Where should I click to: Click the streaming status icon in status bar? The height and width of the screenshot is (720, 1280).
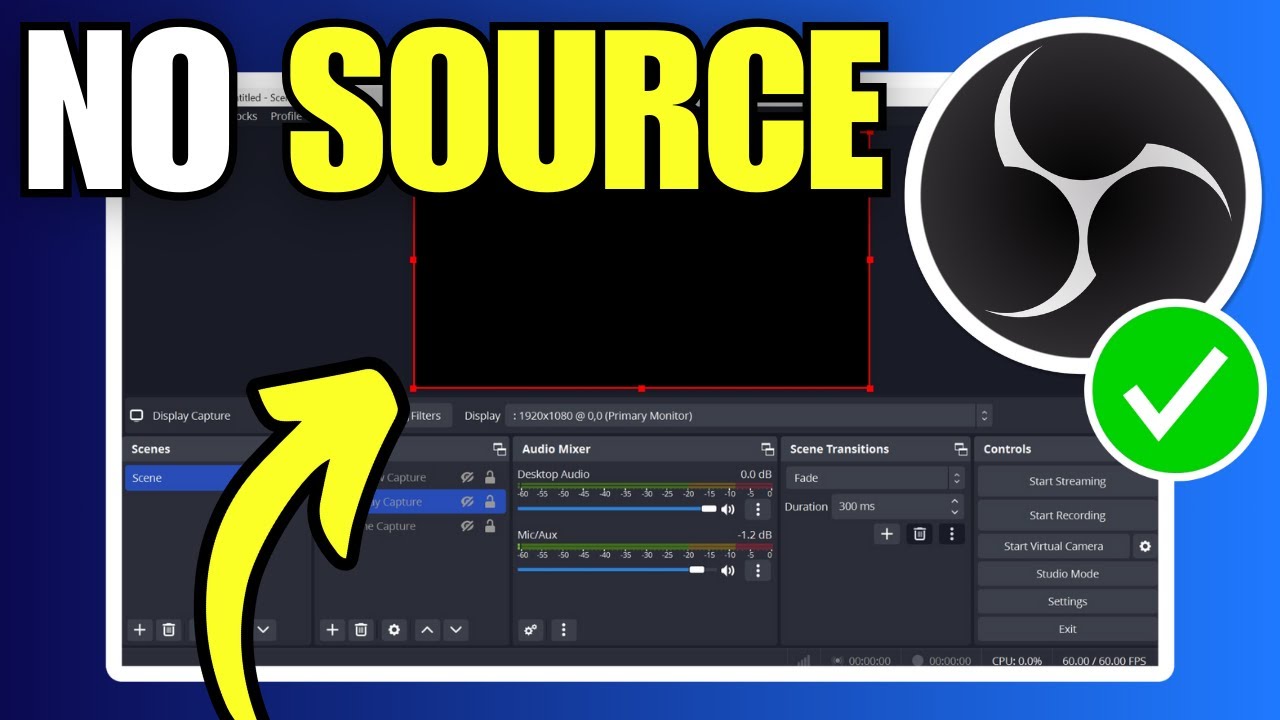[838, 660]
